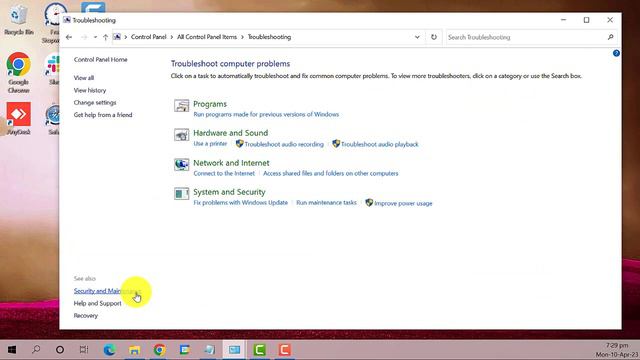
Task: Select Troubleshooting breadcrumb
Action: (x=269, y=37)
